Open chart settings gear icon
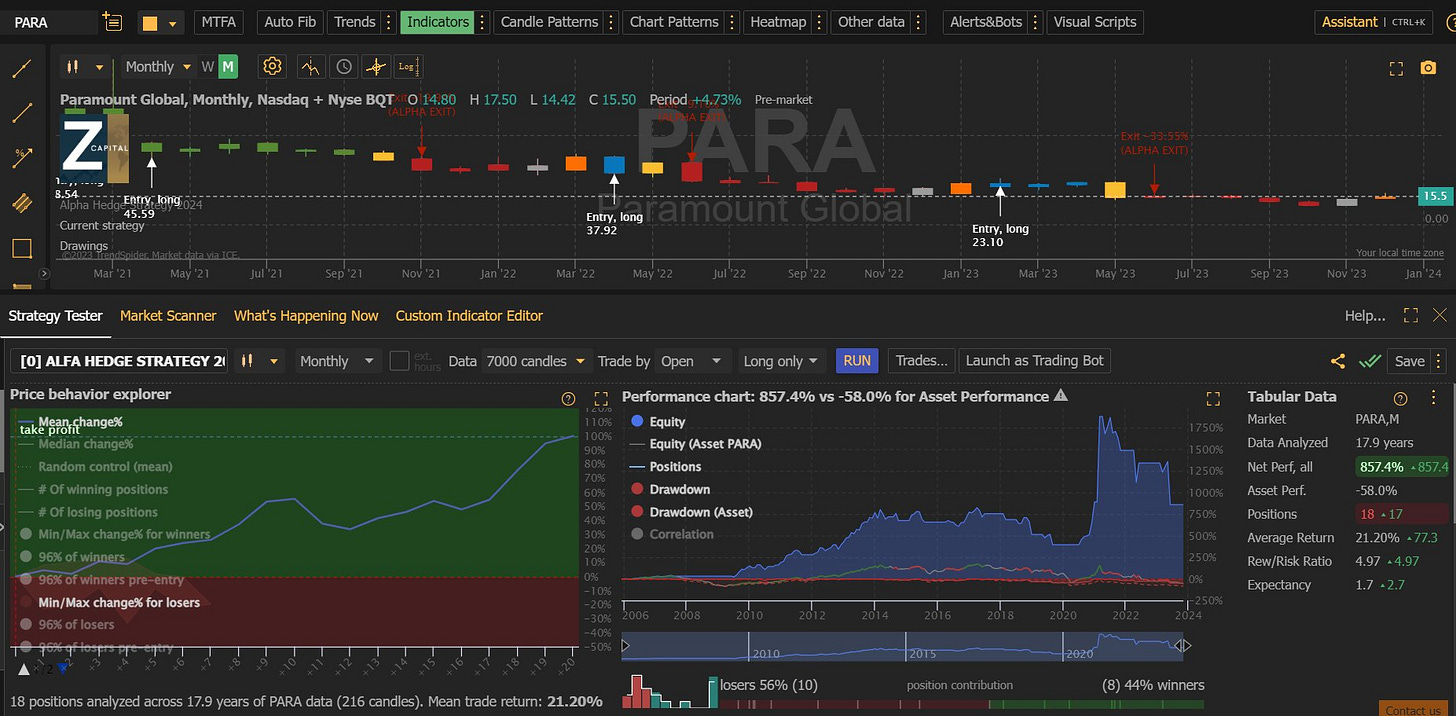The width and height of the screenshot is (1456, 716). [272, 67]
